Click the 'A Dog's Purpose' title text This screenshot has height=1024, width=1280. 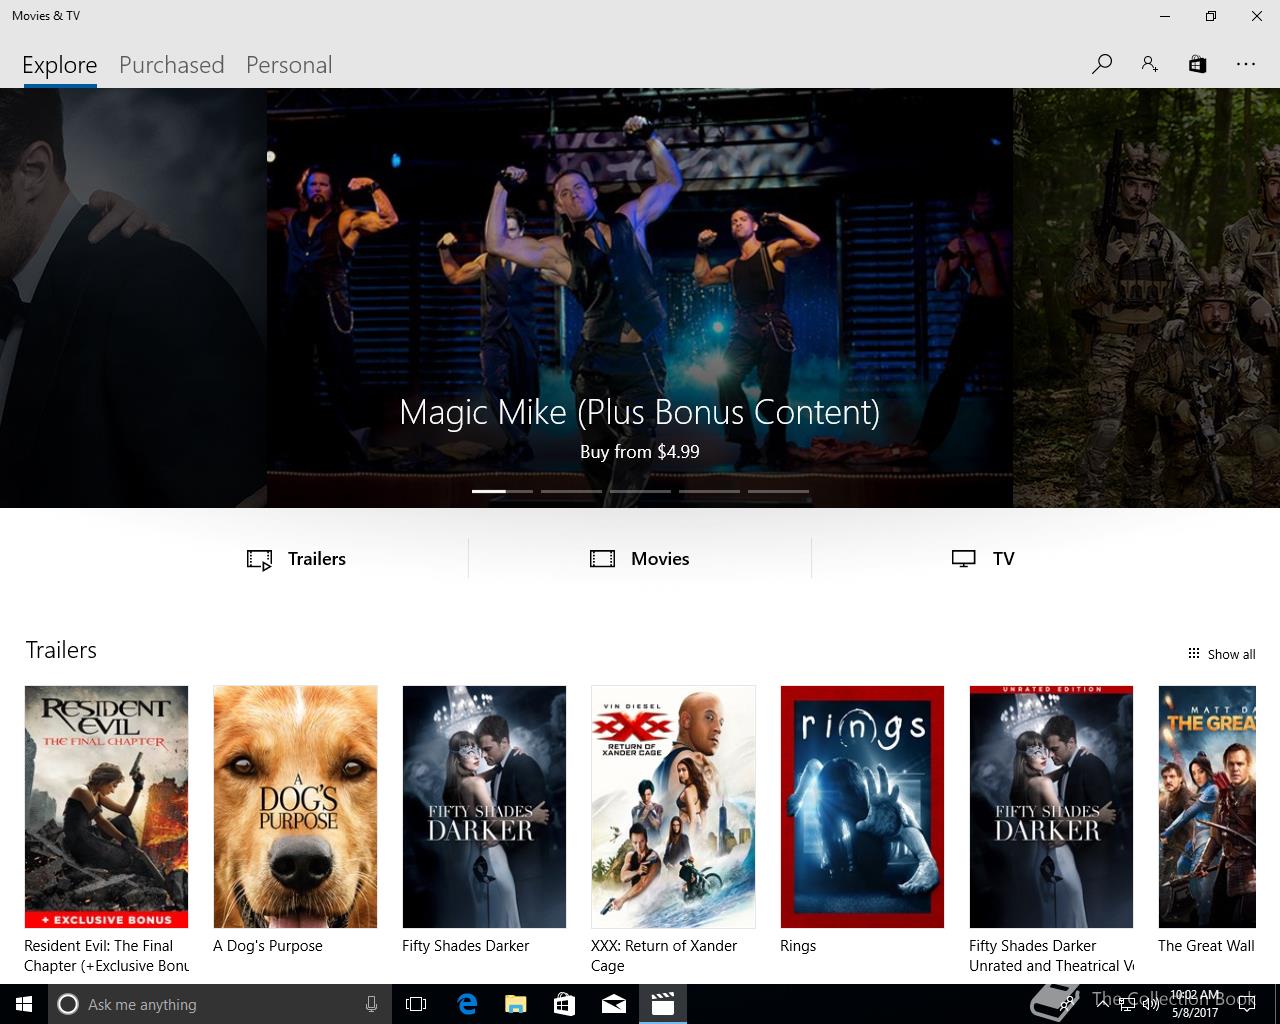coord(268,946)
